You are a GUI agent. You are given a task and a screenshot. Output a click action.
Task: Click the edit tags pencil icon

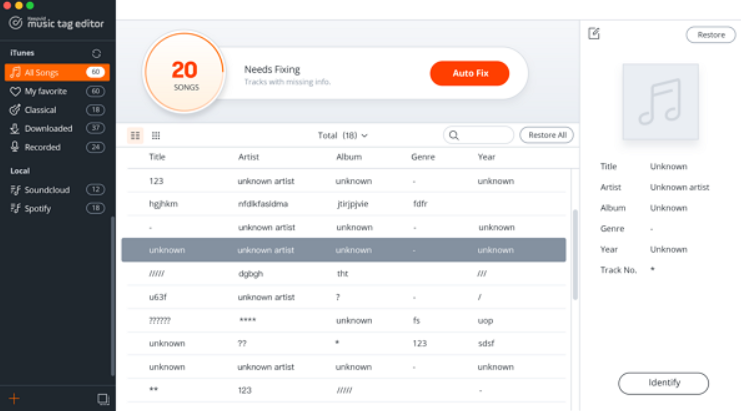(x=594, y=34)
